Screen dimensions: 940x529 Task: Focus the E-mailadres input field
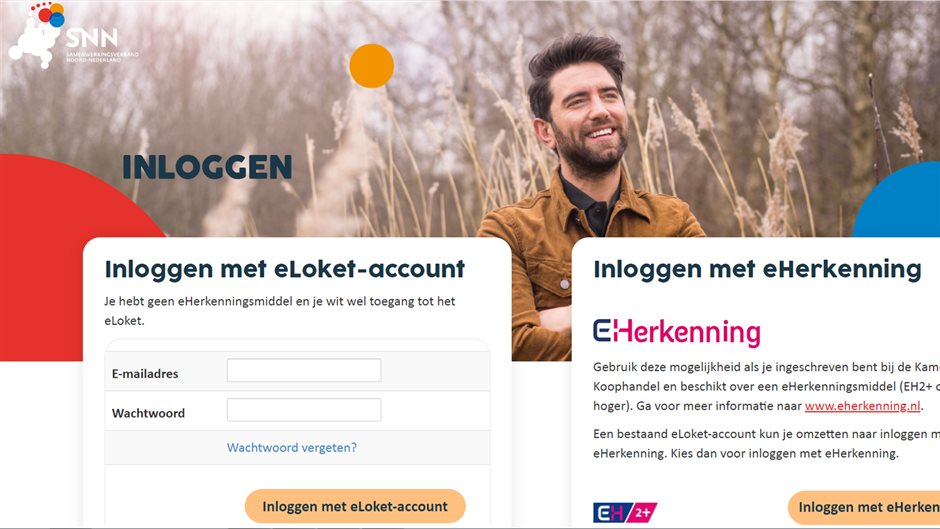pyautogui.click(x=304, y=370)
